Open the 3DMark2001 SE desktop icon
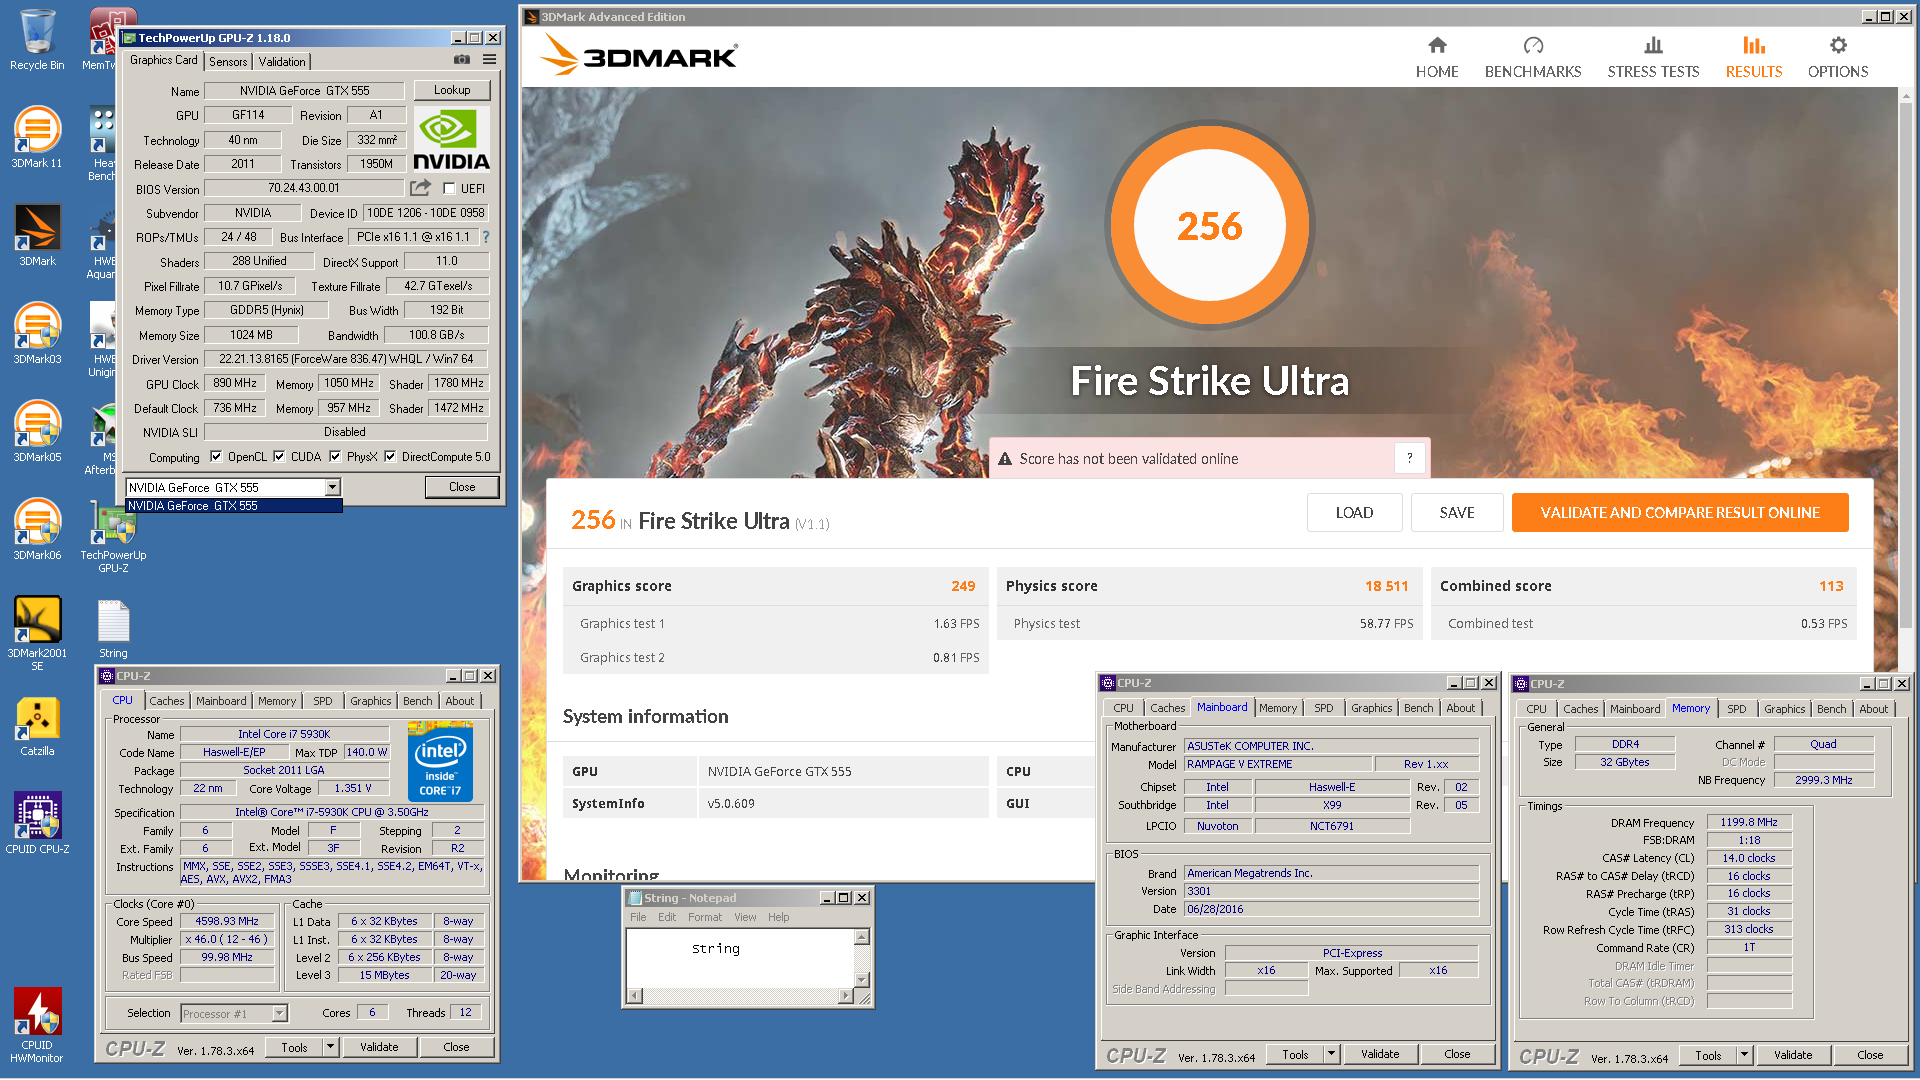1920x1080 pixels. (x=37, y=633)
